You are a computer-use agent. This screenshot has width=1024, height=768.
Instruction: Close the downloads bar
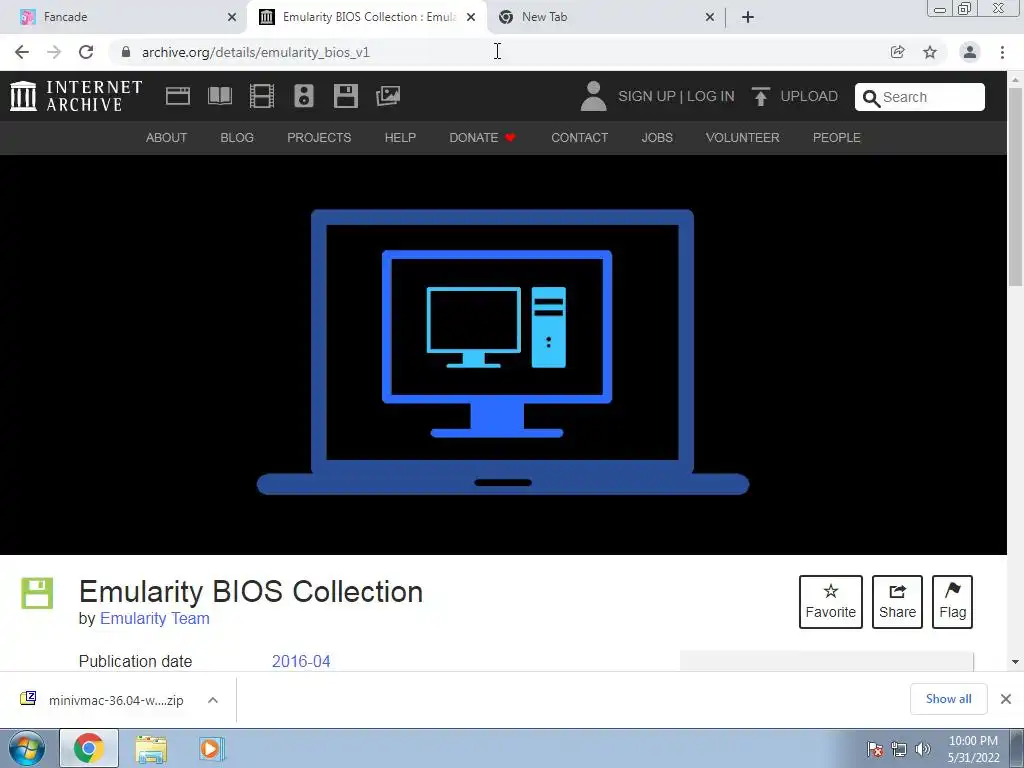pyautogui.click(x=1006, y=699)
